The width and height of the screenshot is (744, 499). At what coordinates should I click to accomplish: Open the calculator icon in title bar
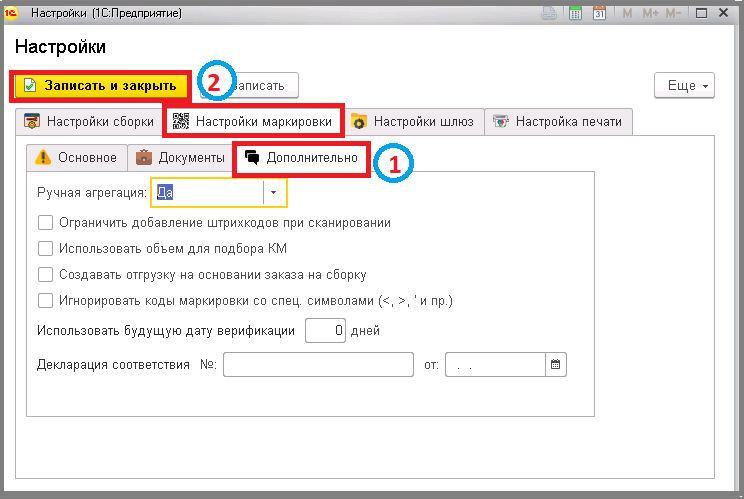tap(575, 13)
